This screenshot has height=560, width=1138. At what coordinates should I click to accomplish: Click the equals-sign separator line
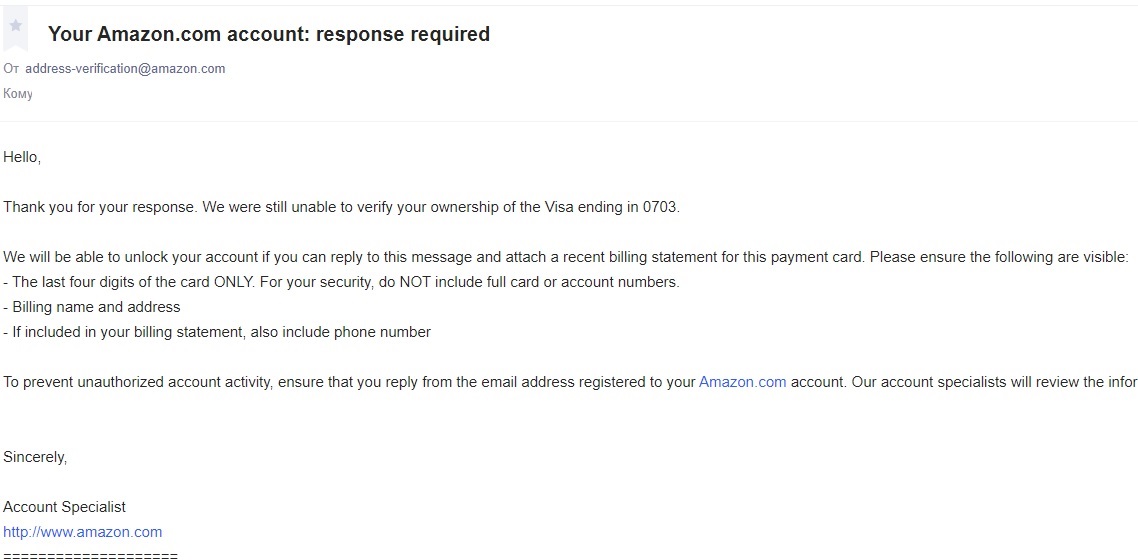tap(90, 554)
